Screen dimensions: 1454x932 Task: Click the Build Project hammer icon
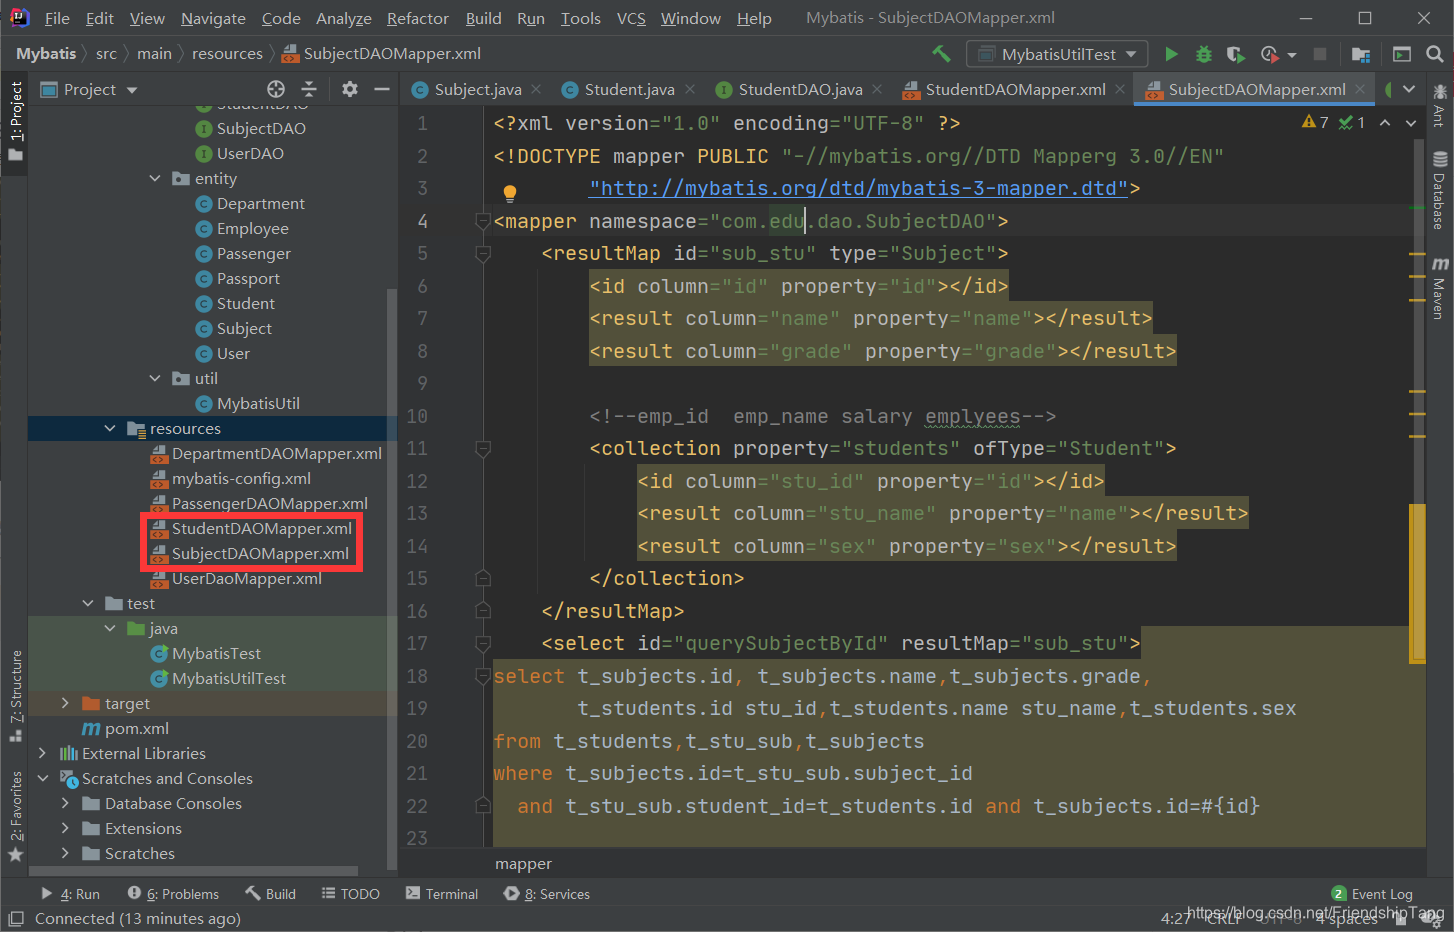pyautogui.click(x=941, y=54)
